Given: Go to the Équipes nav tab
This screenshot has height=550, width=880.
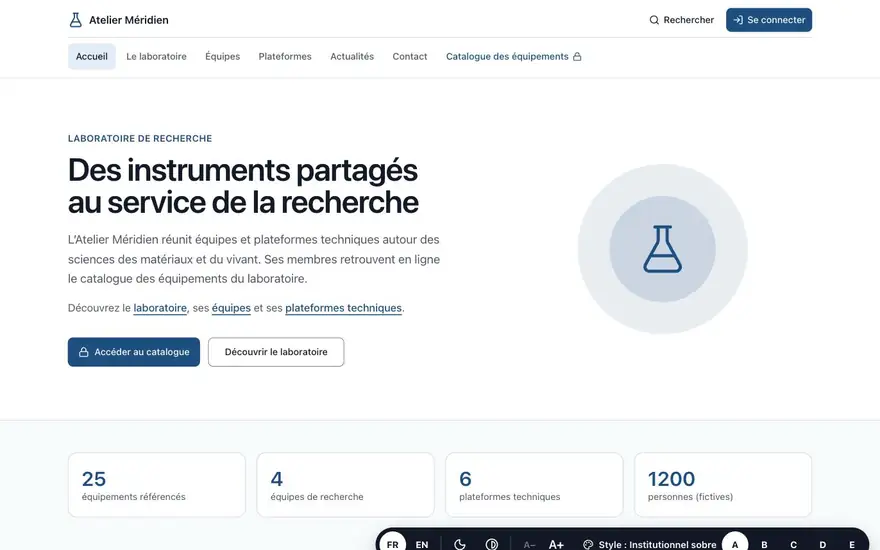Looking at the screenshot, I should (x=222, y=57).
